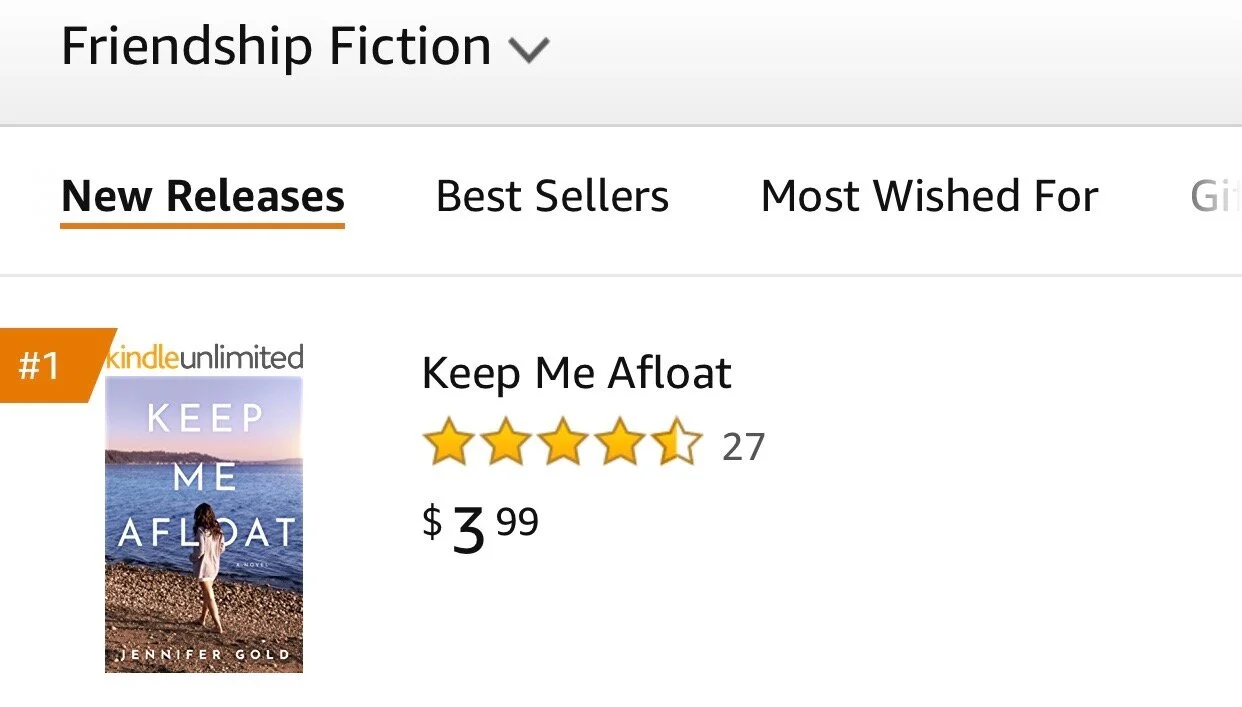This screenshot has width=1242, height=707.
Task: Open the Keep Me Afloat title link
Action: (x=576, y=374)
